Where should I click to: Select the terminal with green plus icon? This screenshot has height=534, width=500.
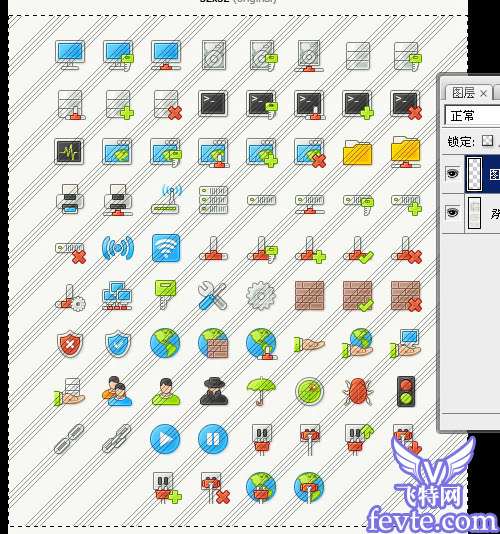point(357,105)
